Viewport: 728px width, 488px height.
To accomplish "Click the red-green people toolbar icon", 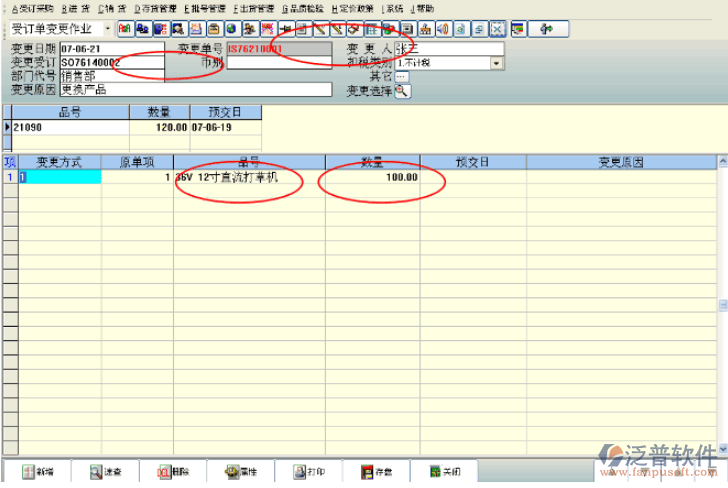I will click(x=125, y=29).
